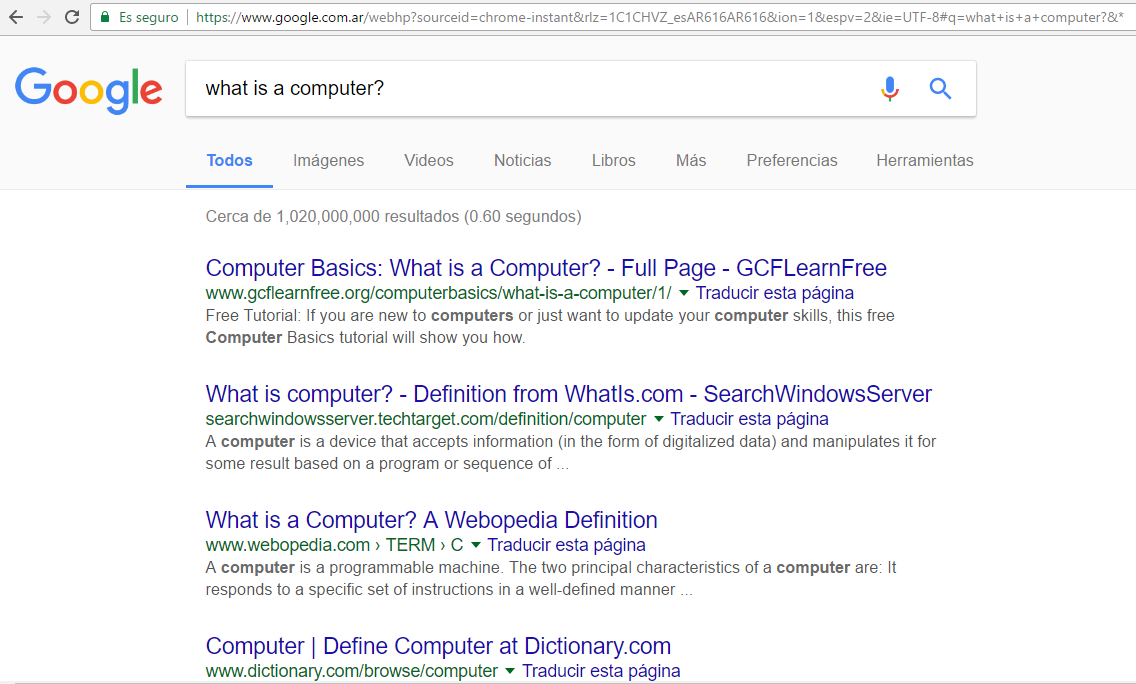
Task: Start voice search with microphone icon
Action: [x=890, y=88]
